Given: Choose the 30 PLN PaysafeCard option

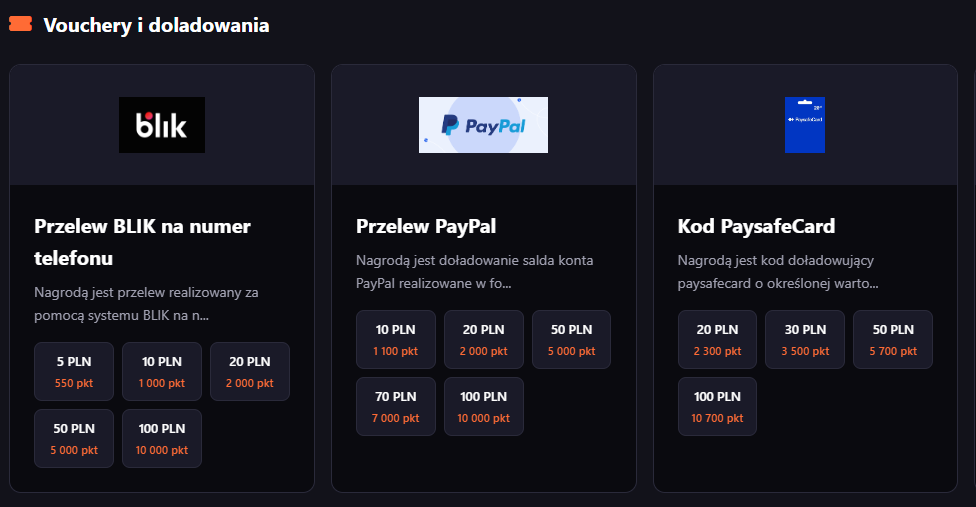Looking at the screenshot, I should (x=805, y=339).
